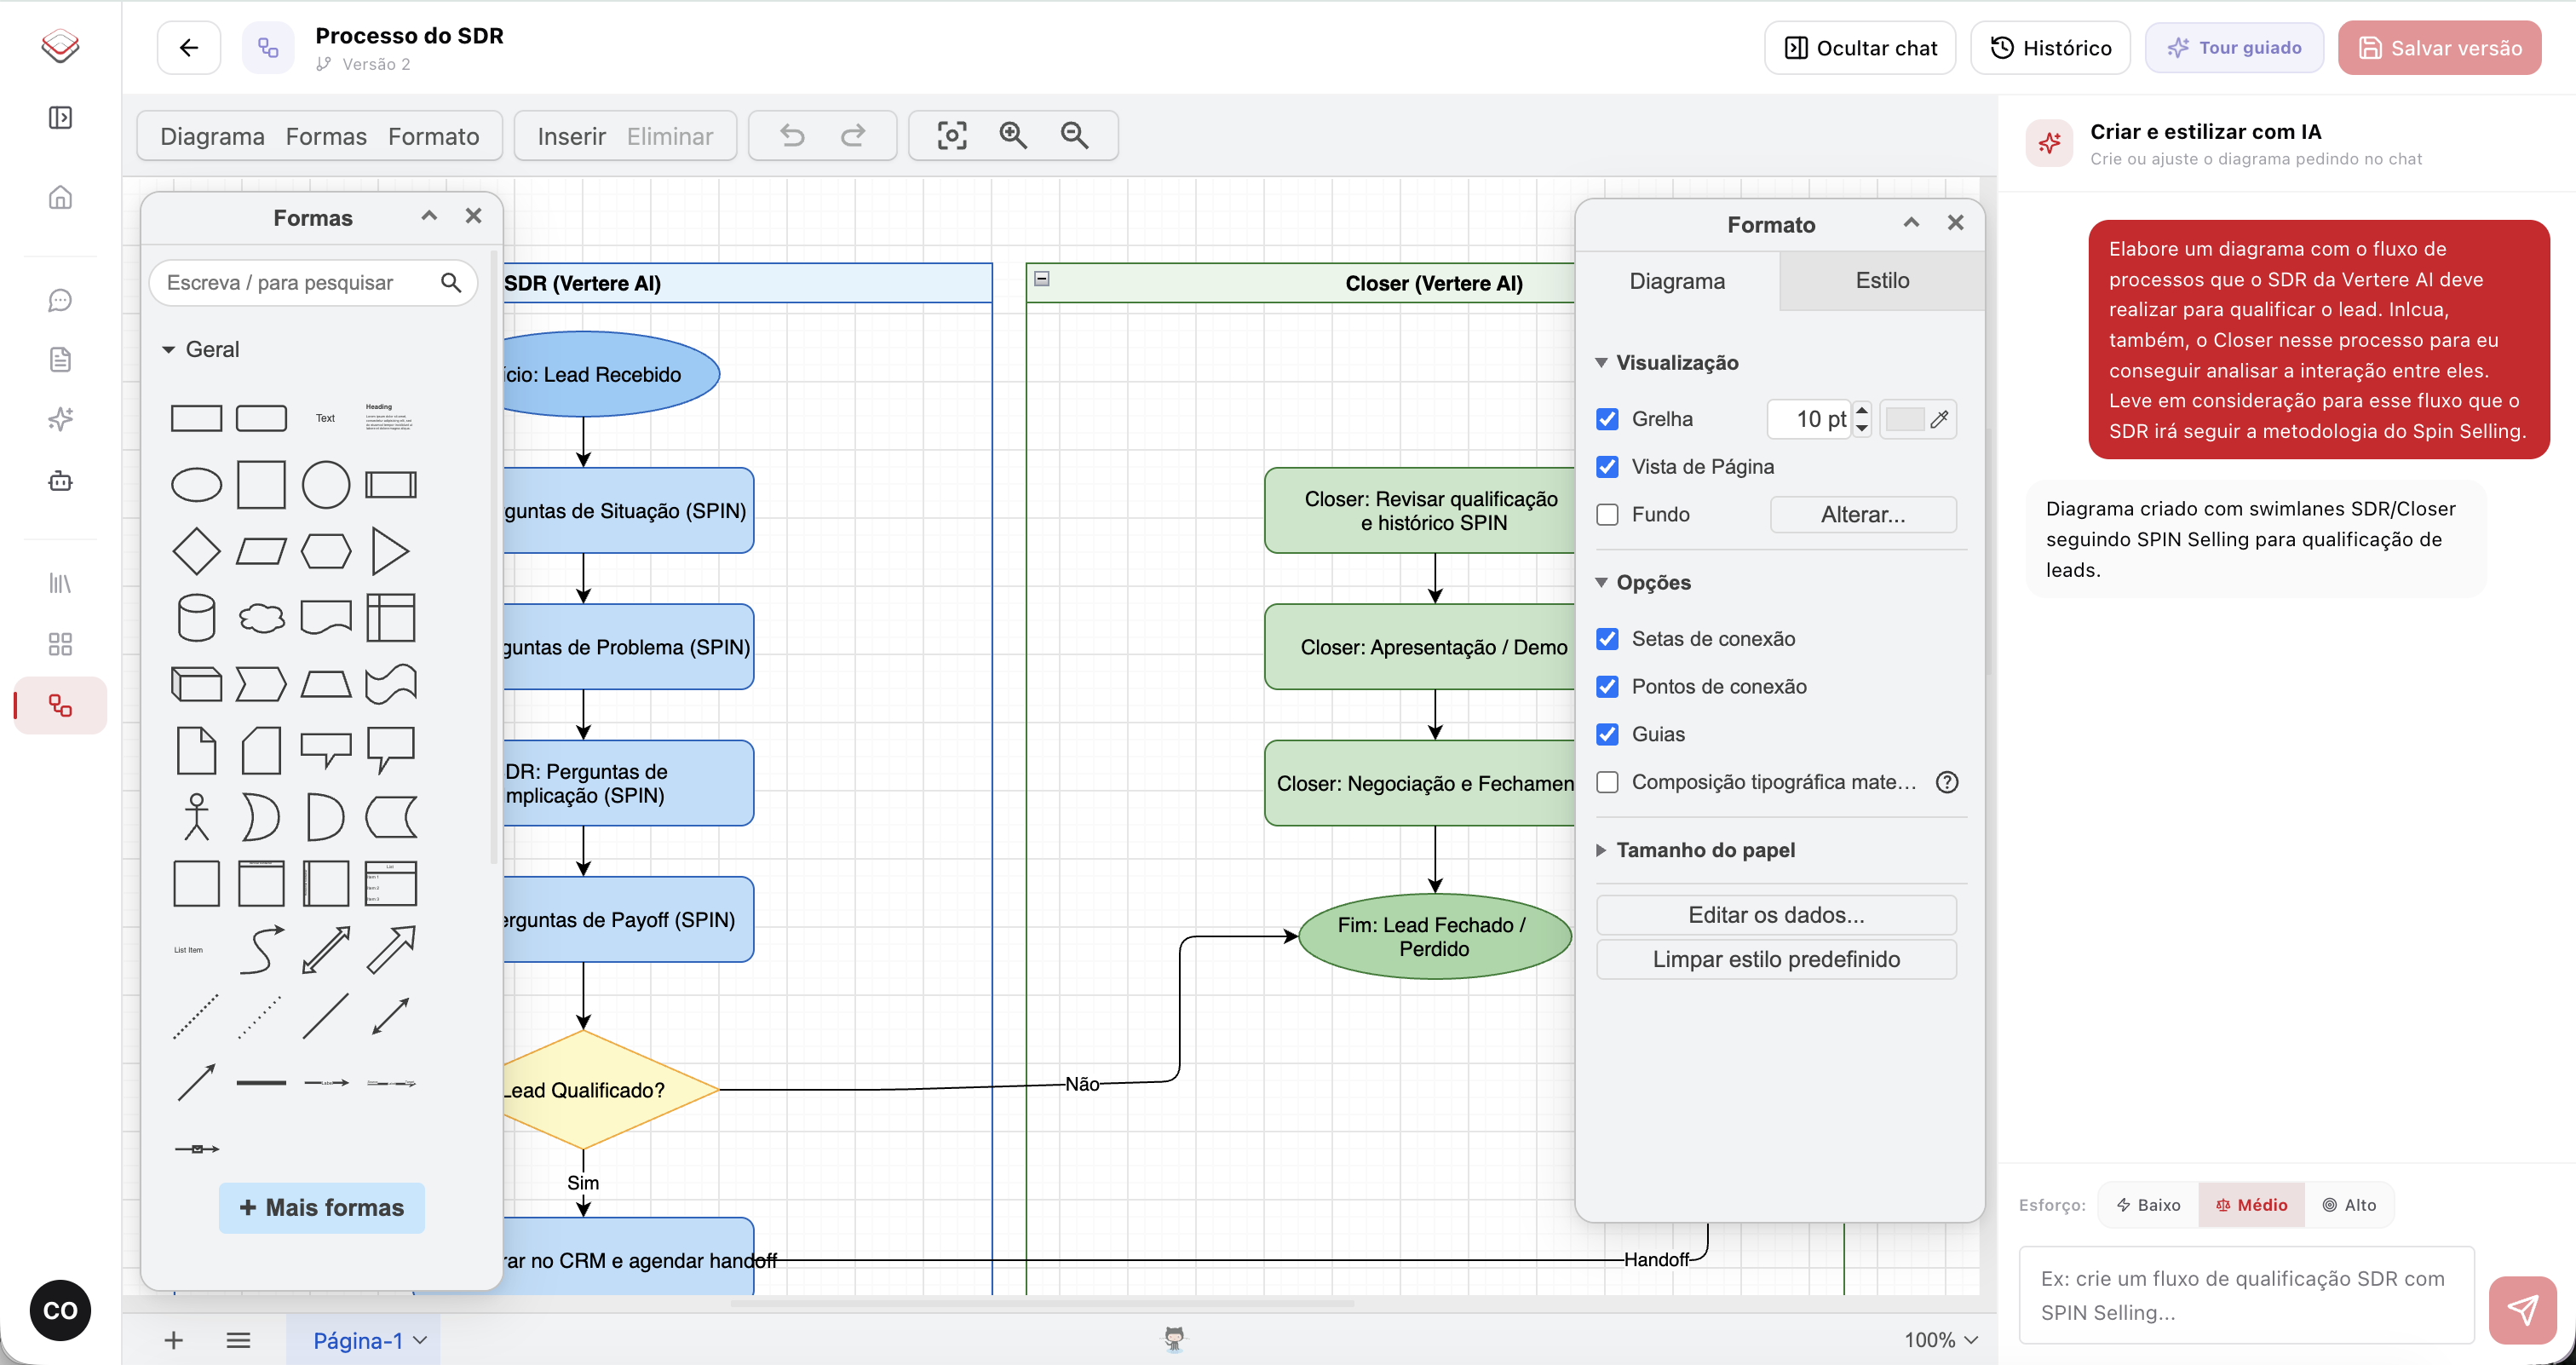Open the Diagrama menu

pos(212,136)
